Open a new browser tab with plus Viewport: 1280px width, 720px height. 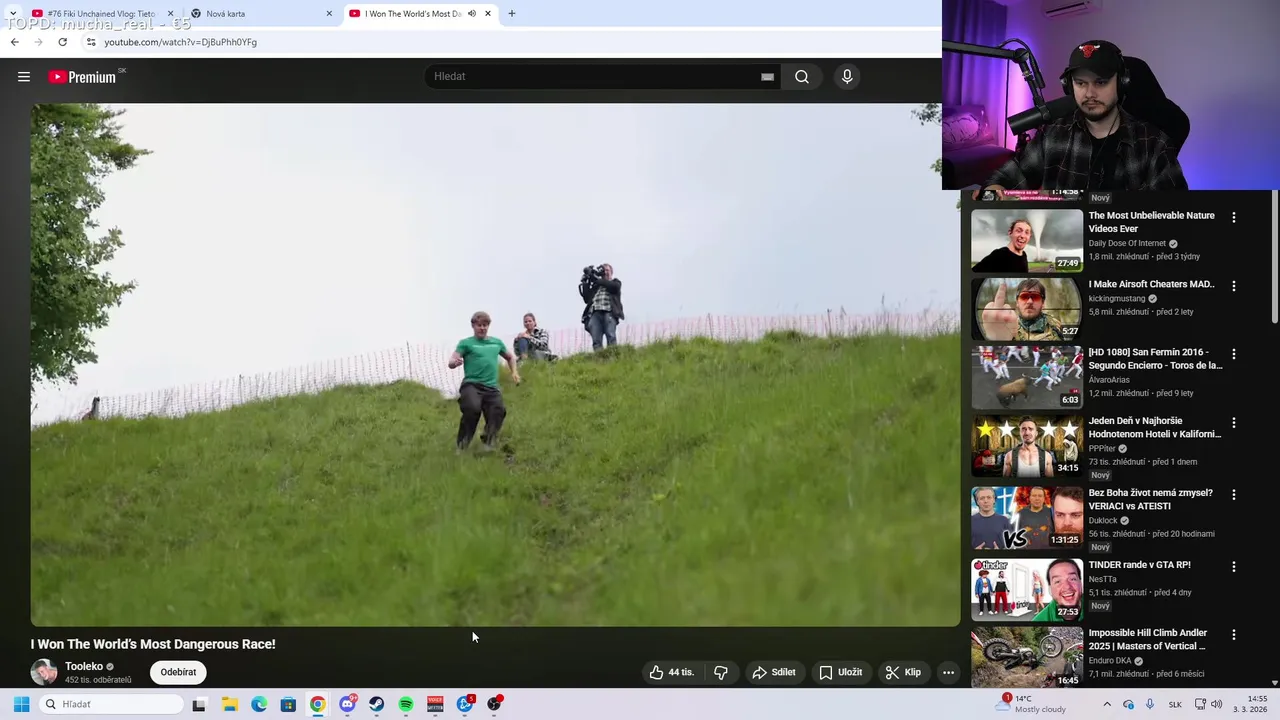[x=512, y=14]
